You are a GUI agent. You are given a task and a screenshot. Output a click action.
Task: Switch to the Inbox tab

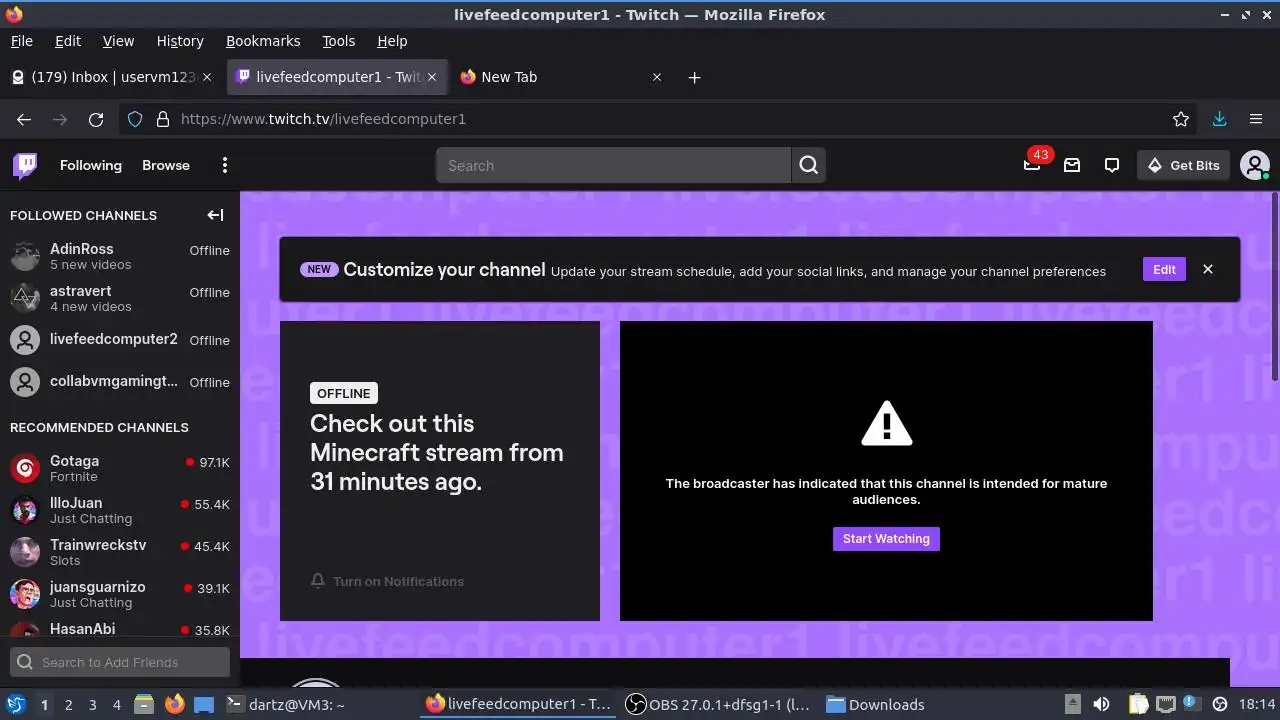110,77
